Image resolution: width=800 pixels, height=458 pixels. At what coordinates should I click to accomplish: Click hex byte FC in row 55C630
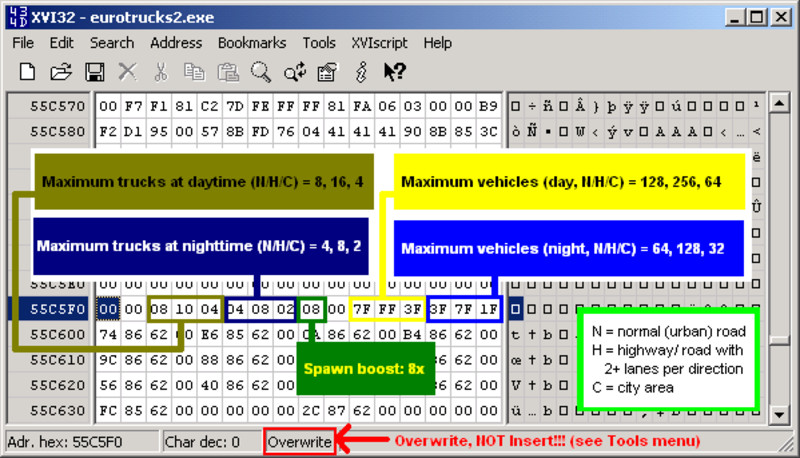coord(108,411)
